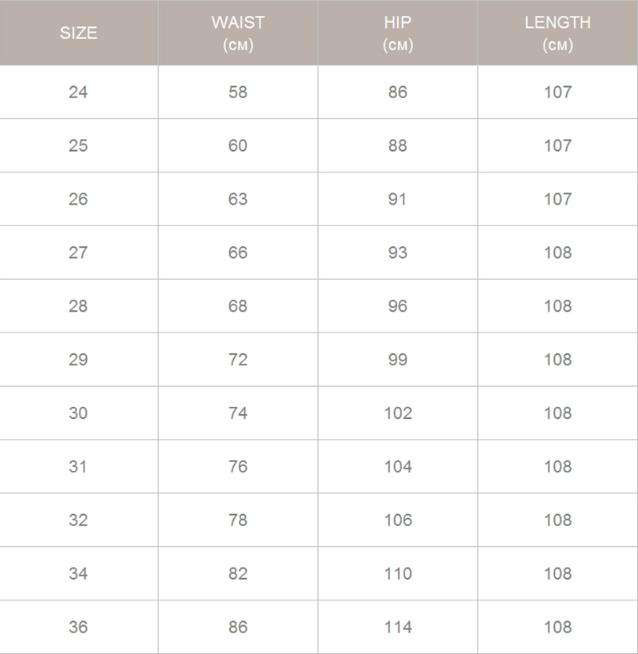
Task: Select size 36 cell
Action: pos(78,627)
